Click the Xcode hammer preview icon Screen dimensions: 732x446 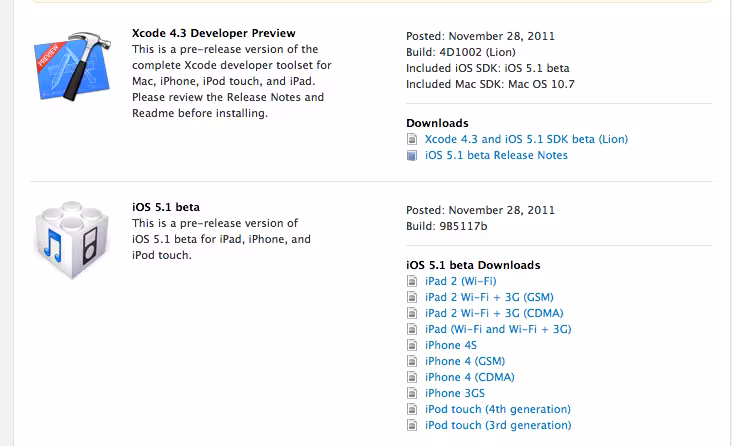point(72,66)
